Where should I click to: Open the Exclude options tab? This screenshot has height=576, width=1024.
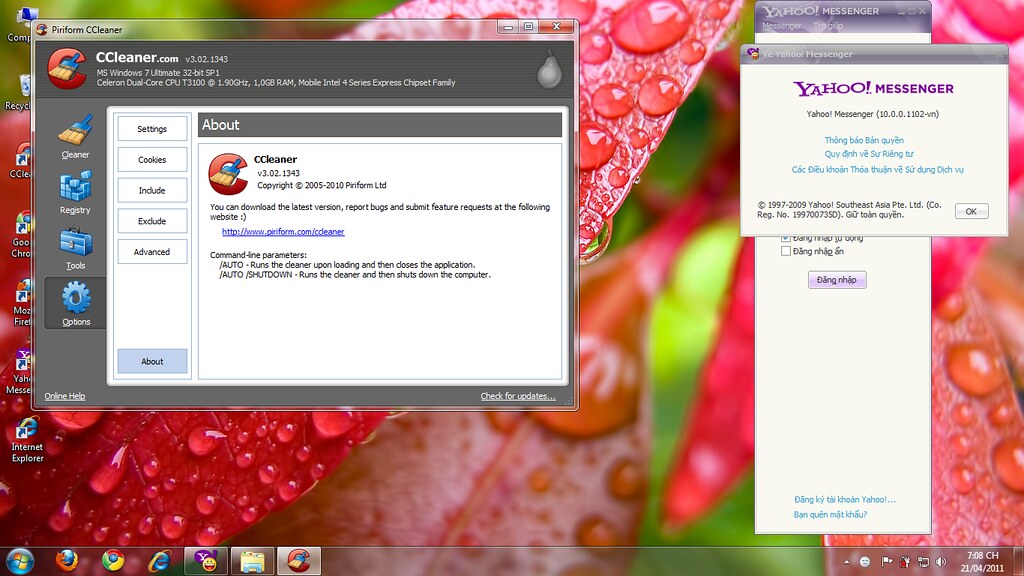(x=152, y=221)
